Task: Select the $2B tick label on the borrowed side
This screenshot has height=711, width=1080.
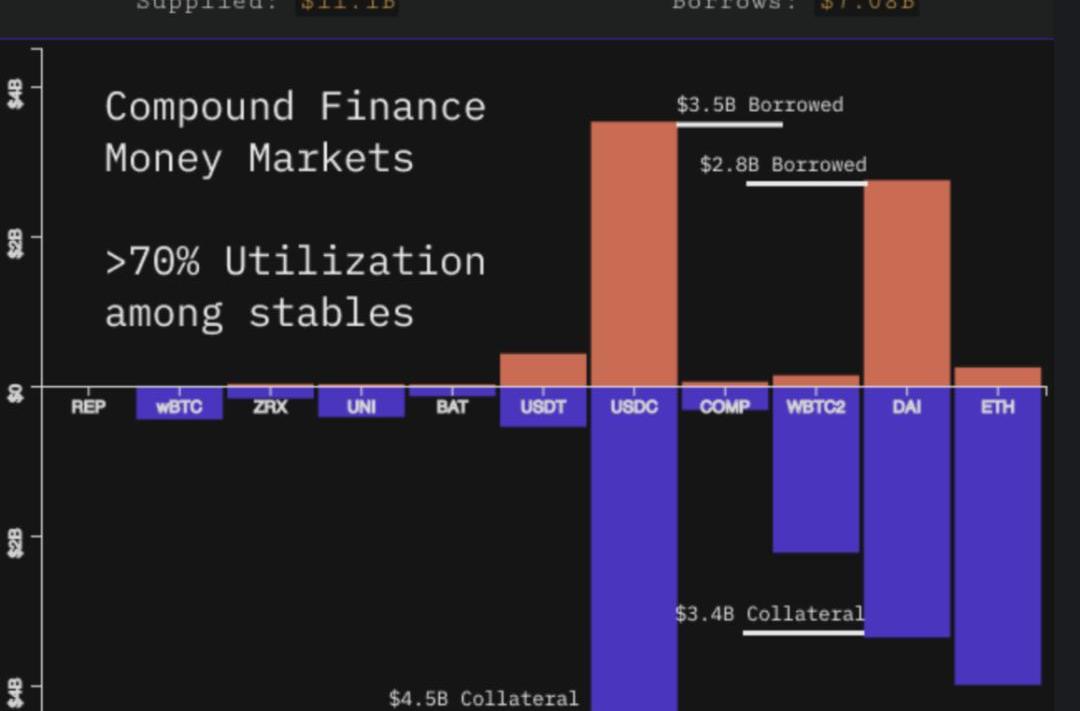Action: 16,245
